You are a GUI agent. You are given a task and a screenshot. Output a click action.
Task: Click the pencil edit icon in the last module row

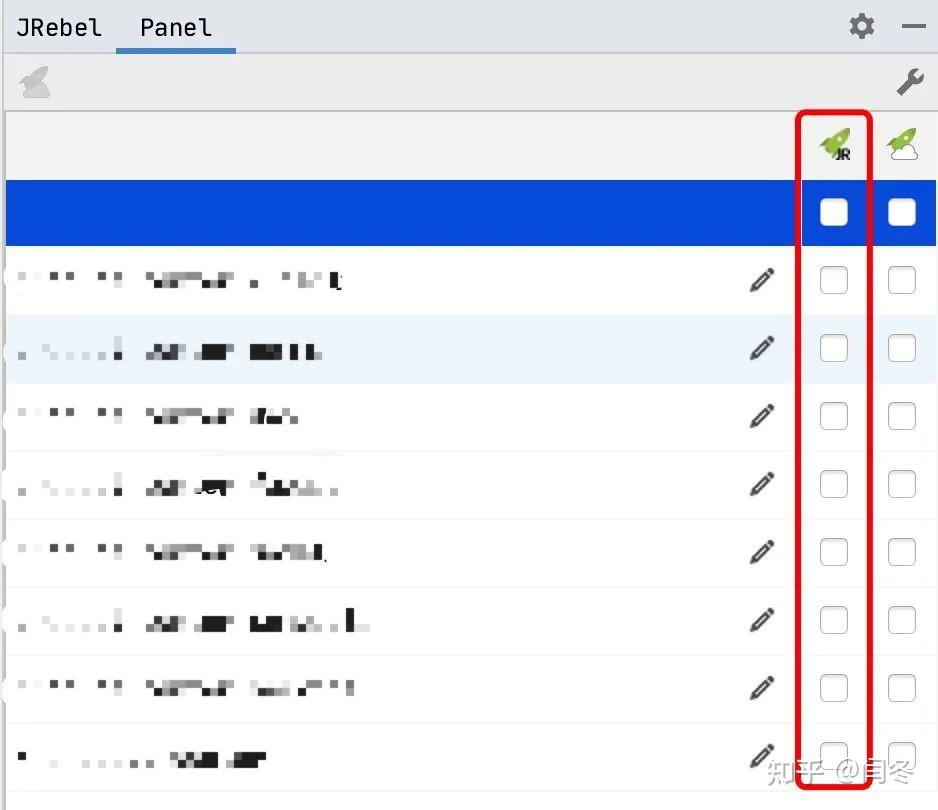[x=762, y=756]
